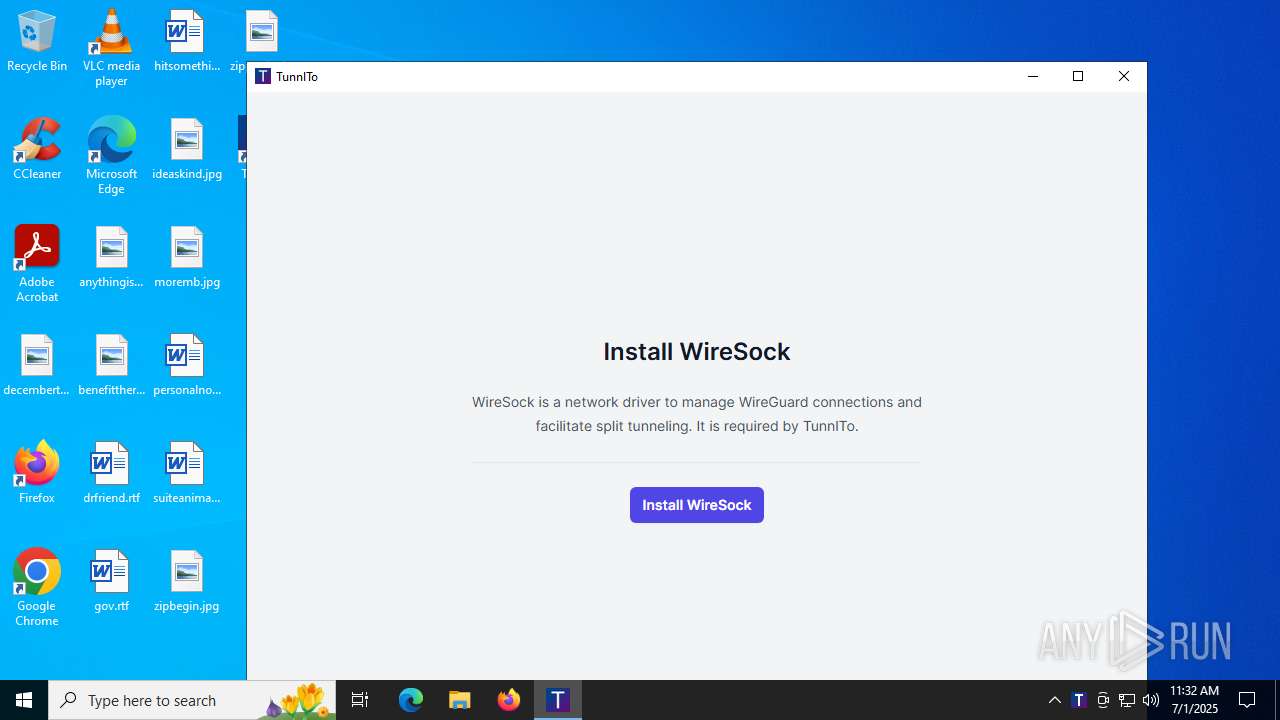
Task: Click the TunnlTo taskbar button
Action: click(558, 700)
